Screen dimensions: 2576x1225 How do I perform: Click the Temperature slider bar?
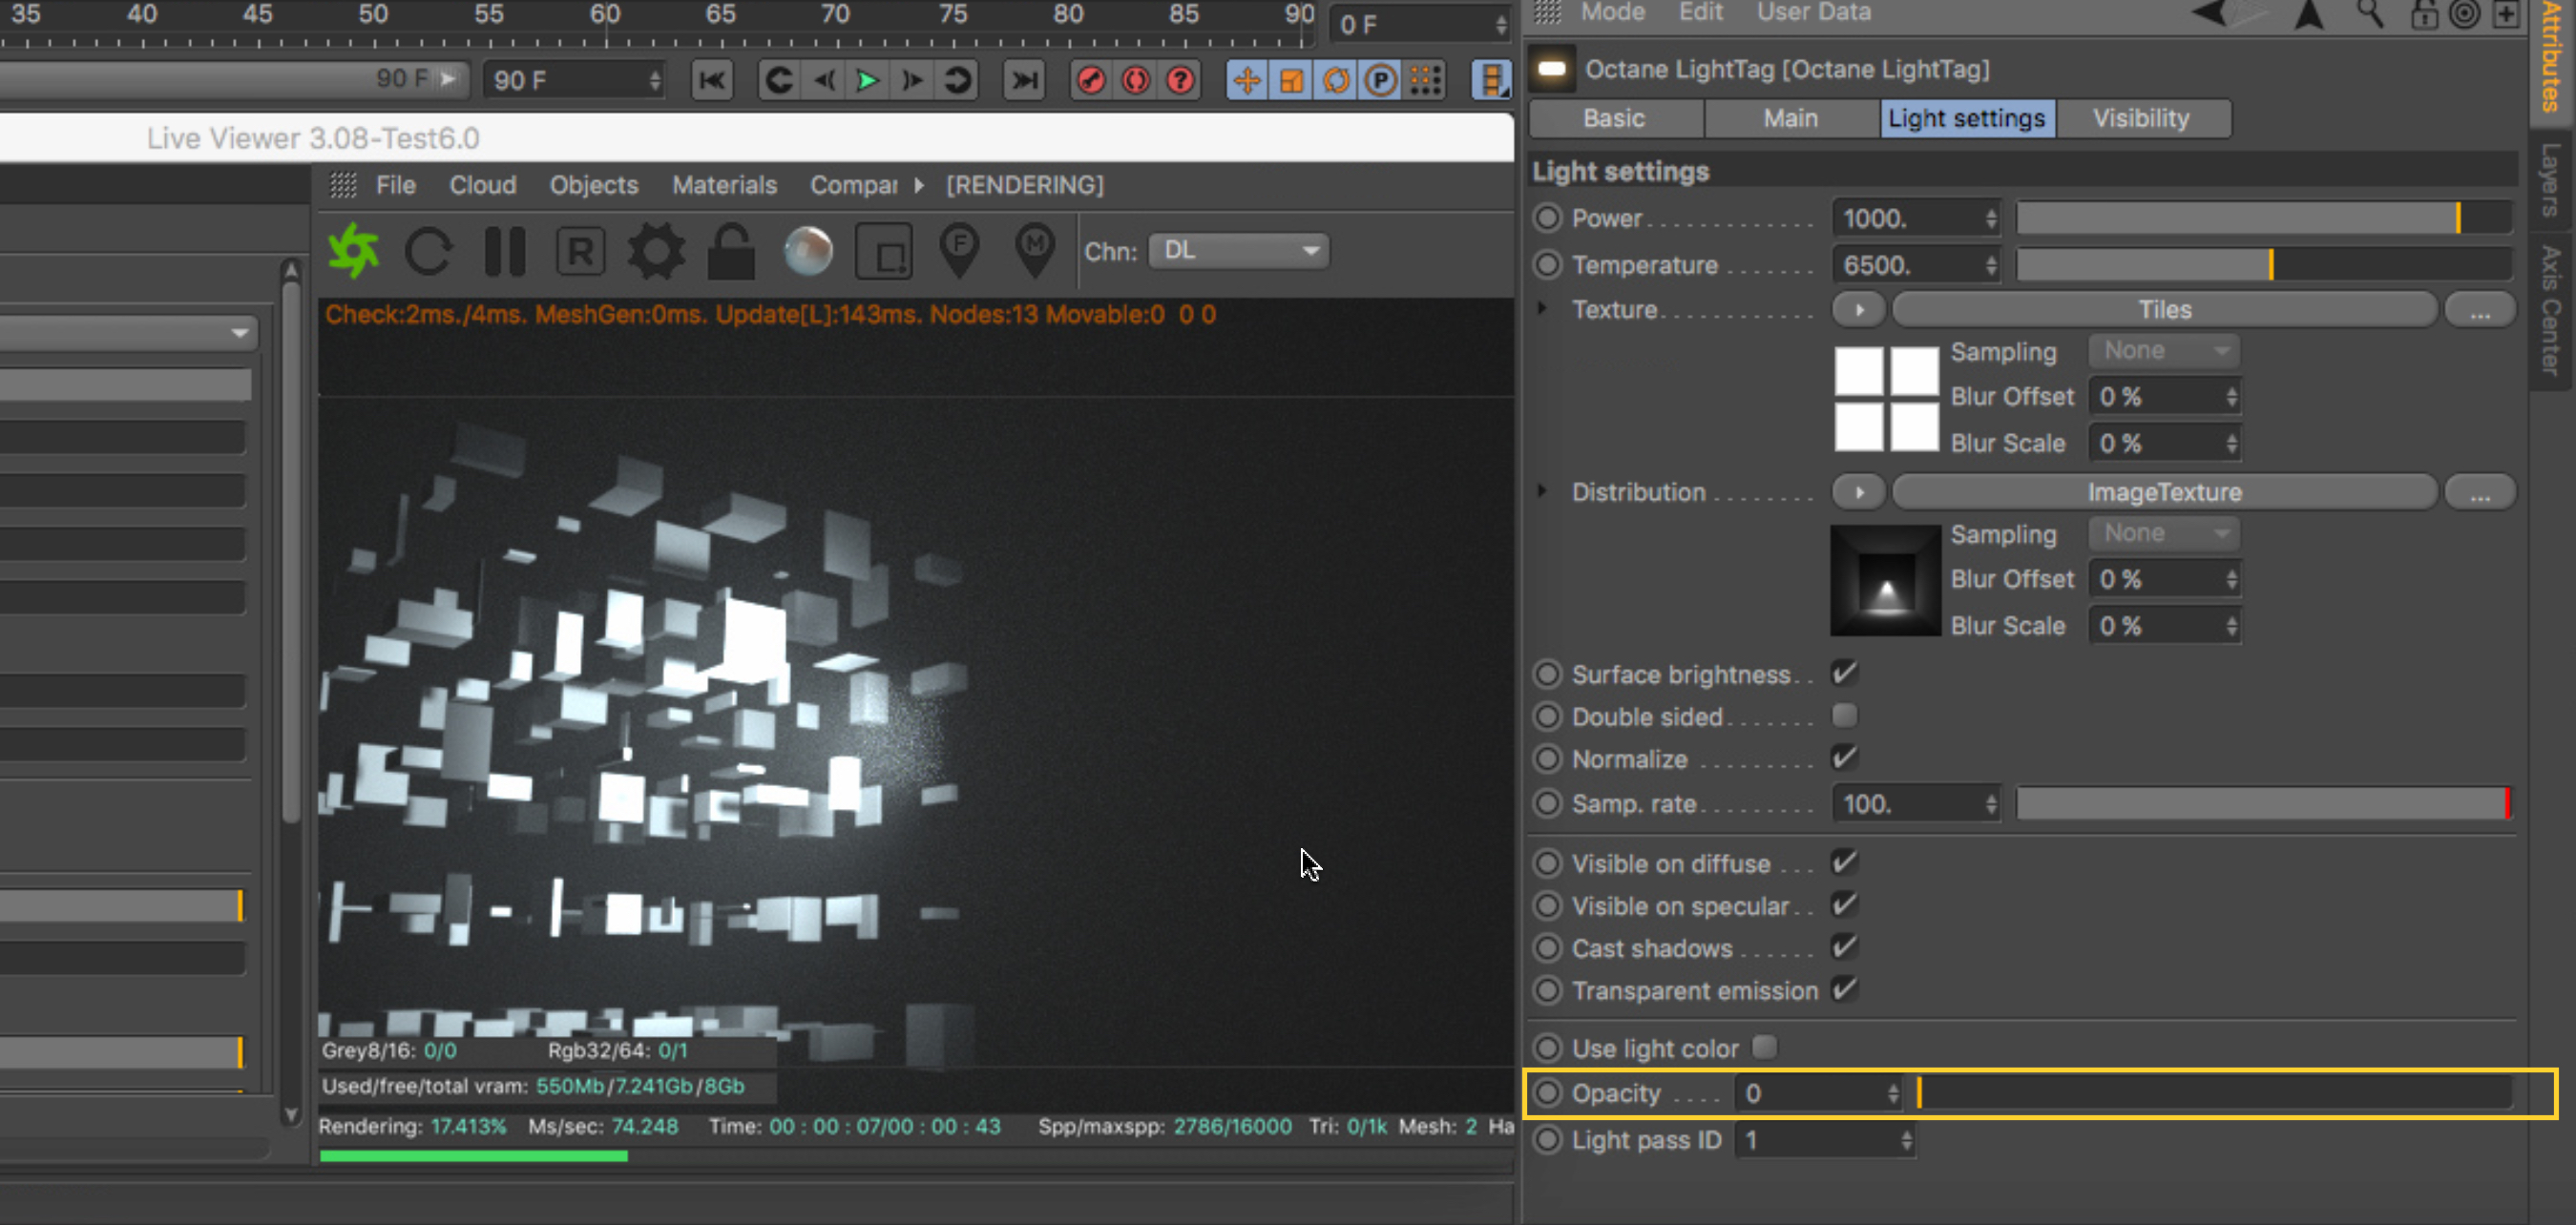pyautogui.click(x=2262, y=265)
